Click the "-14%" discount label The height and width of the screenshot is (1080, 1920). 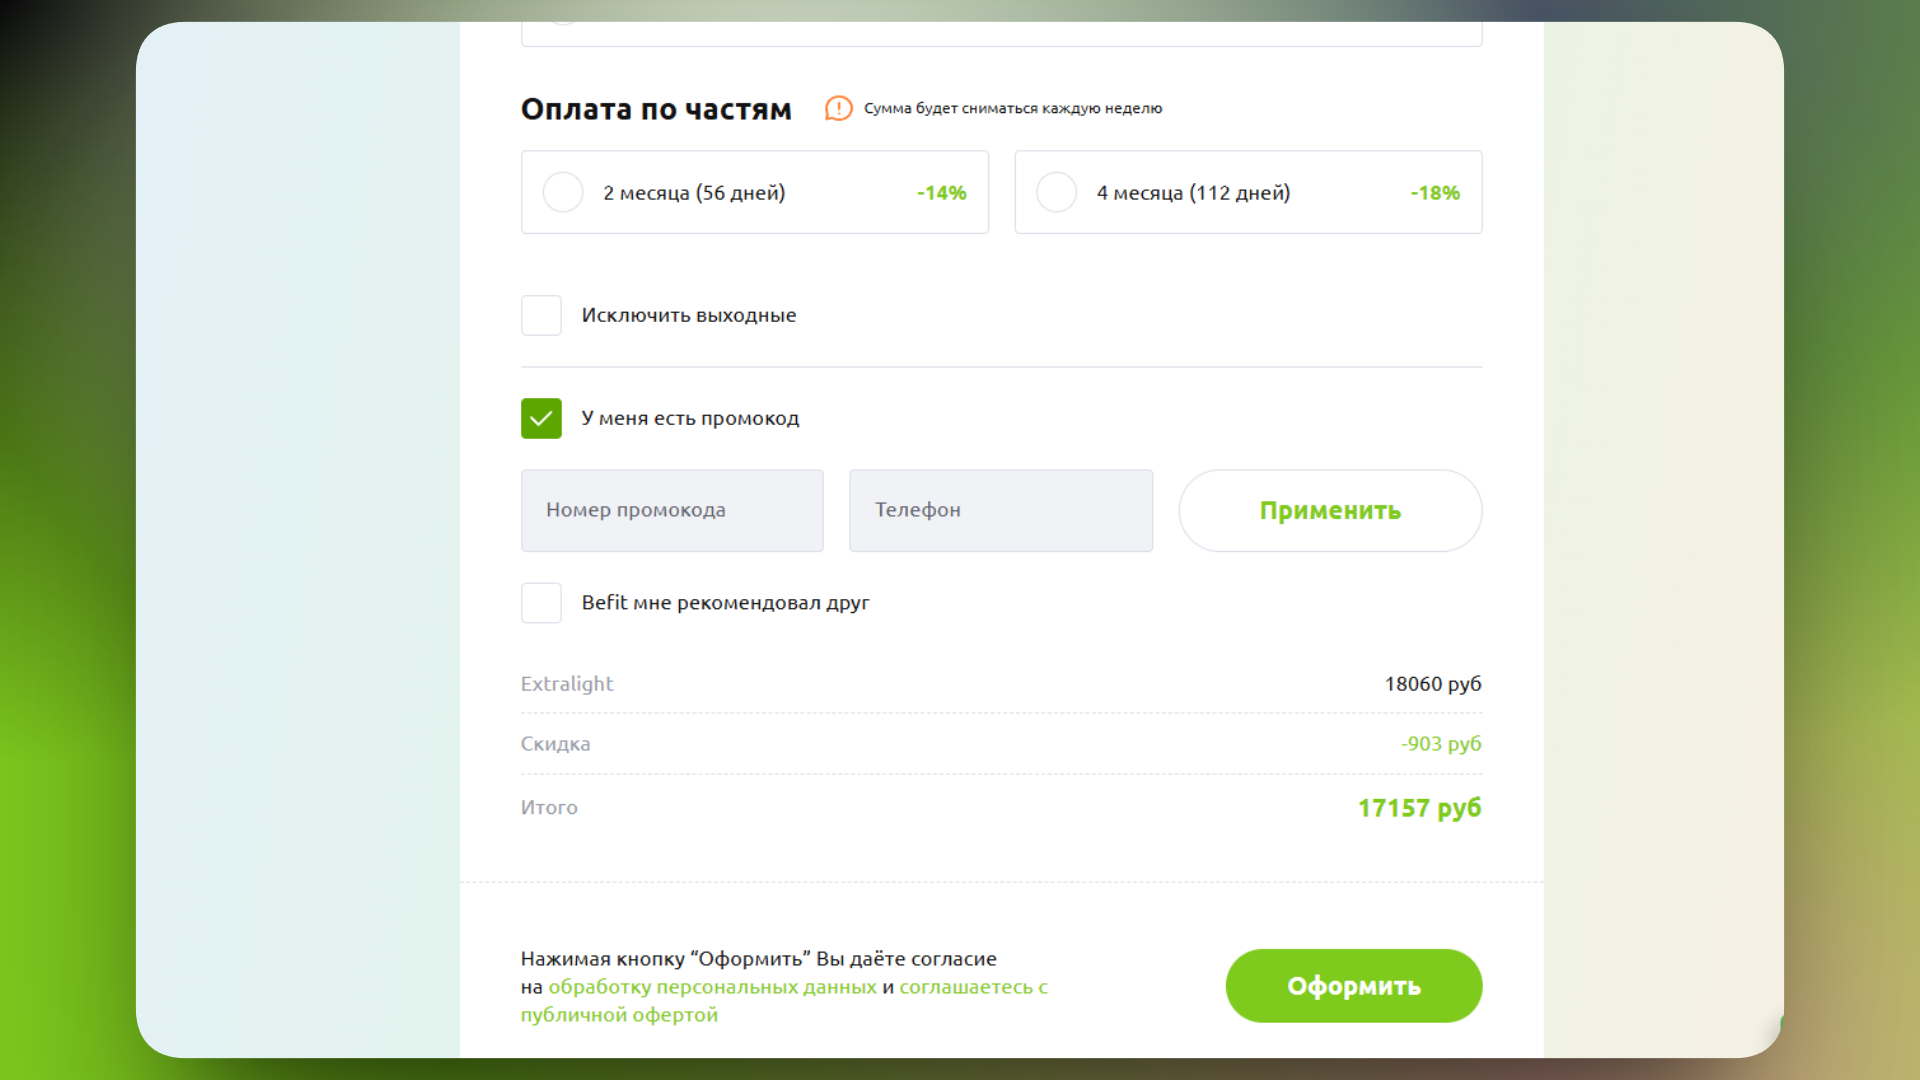click(940, 192)
